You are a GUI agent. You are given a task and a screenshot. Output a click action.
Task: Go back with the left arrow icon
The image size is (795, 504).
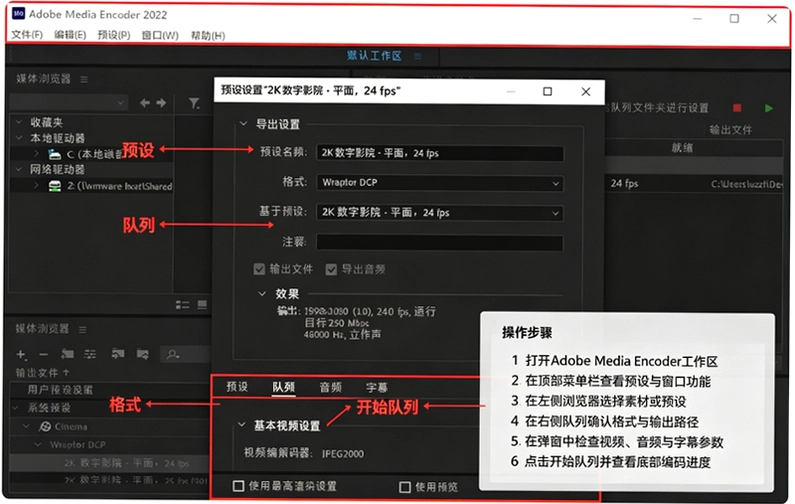tap(145, 103)
